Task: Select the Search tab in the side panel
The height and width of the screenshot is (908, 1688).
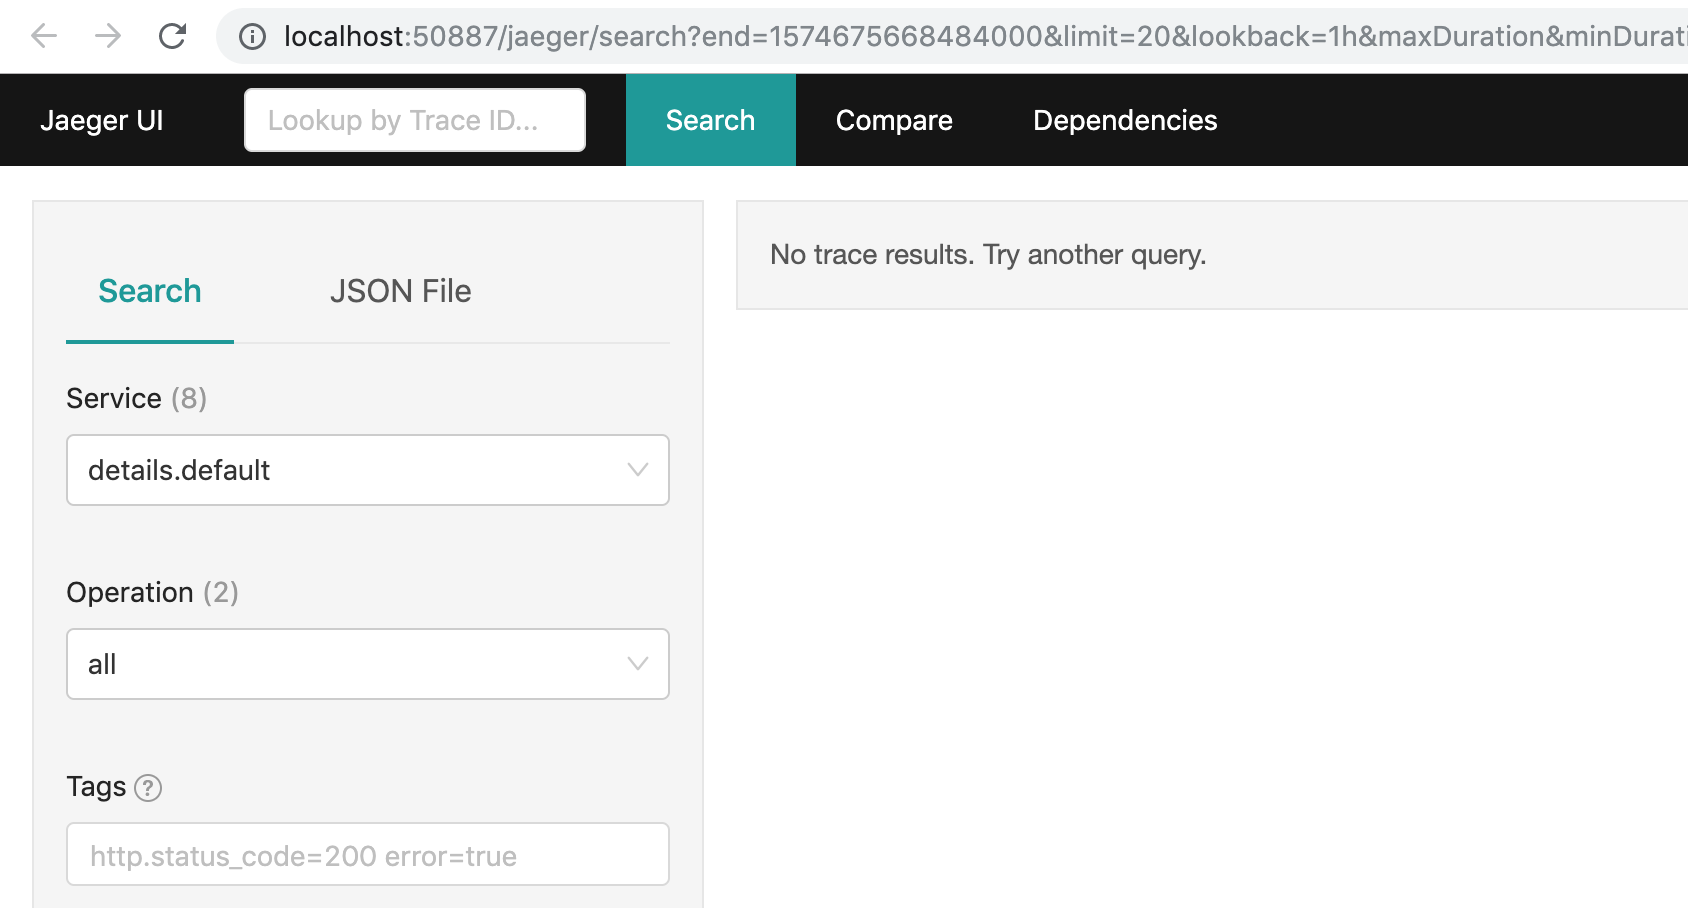Action: pyautogui.click(x=150, y=291)
